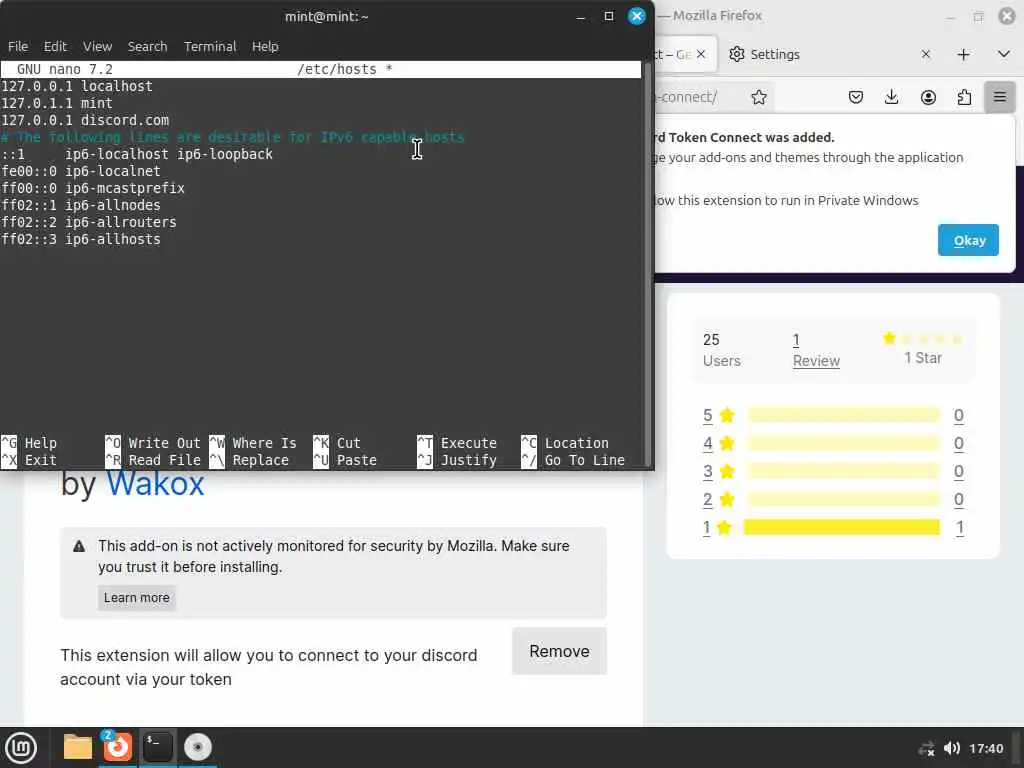Click the warning triangle icon in security notice
This screenshot has width=1024, height=768.
(79, 546)
